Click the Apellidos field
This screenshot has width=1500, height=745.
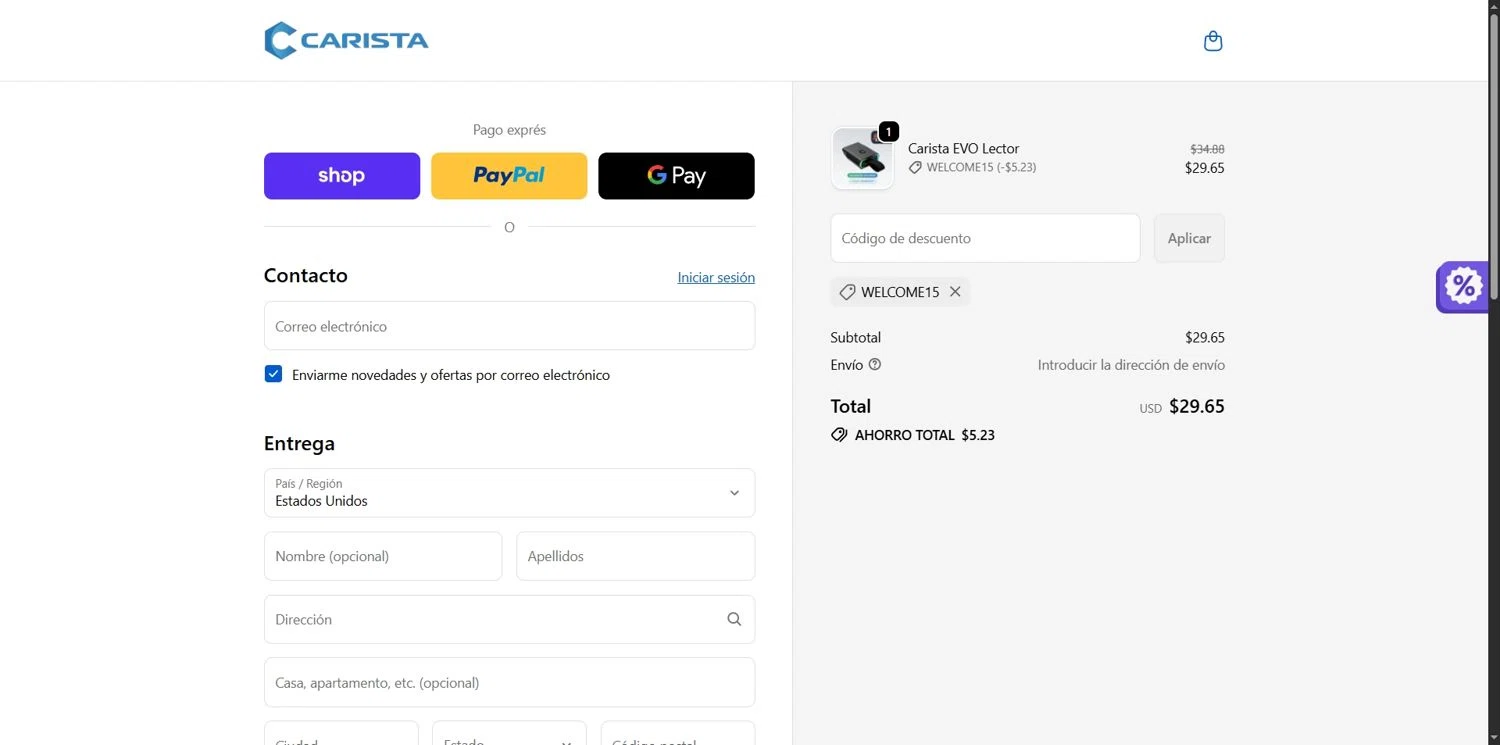(635, 556)
